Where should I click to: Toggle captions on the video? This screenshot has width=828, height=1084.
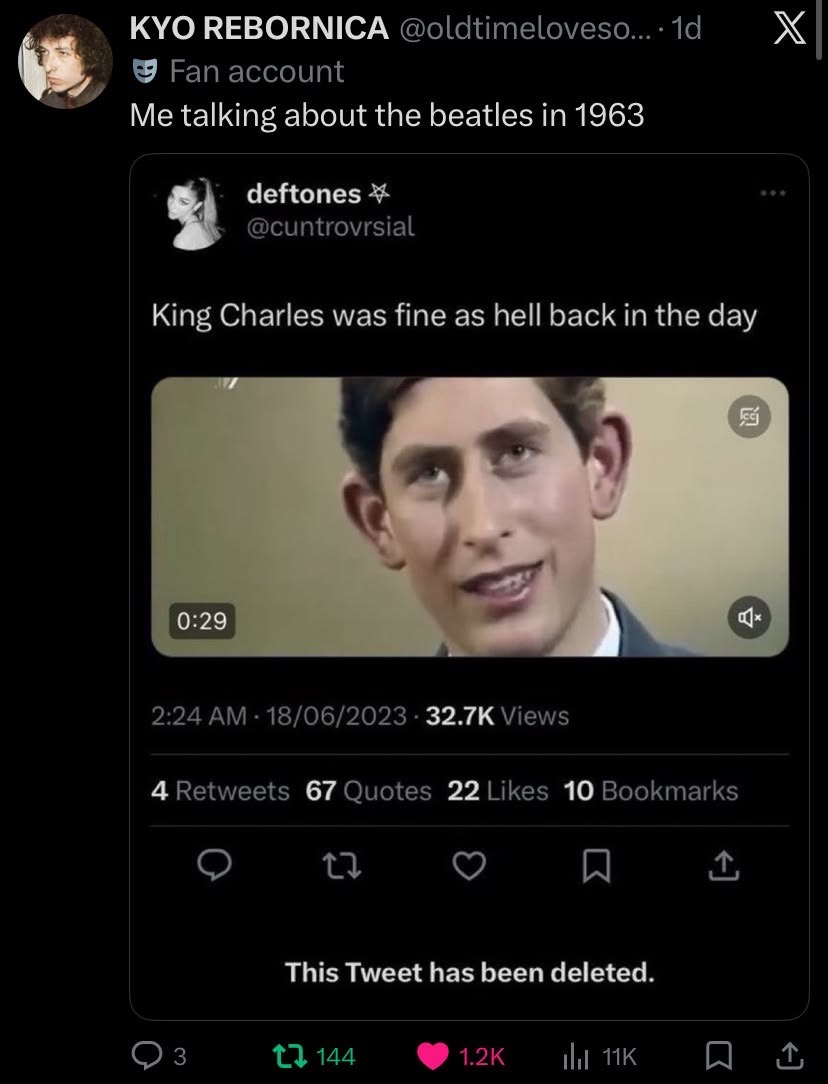click(x=750, y=417)
